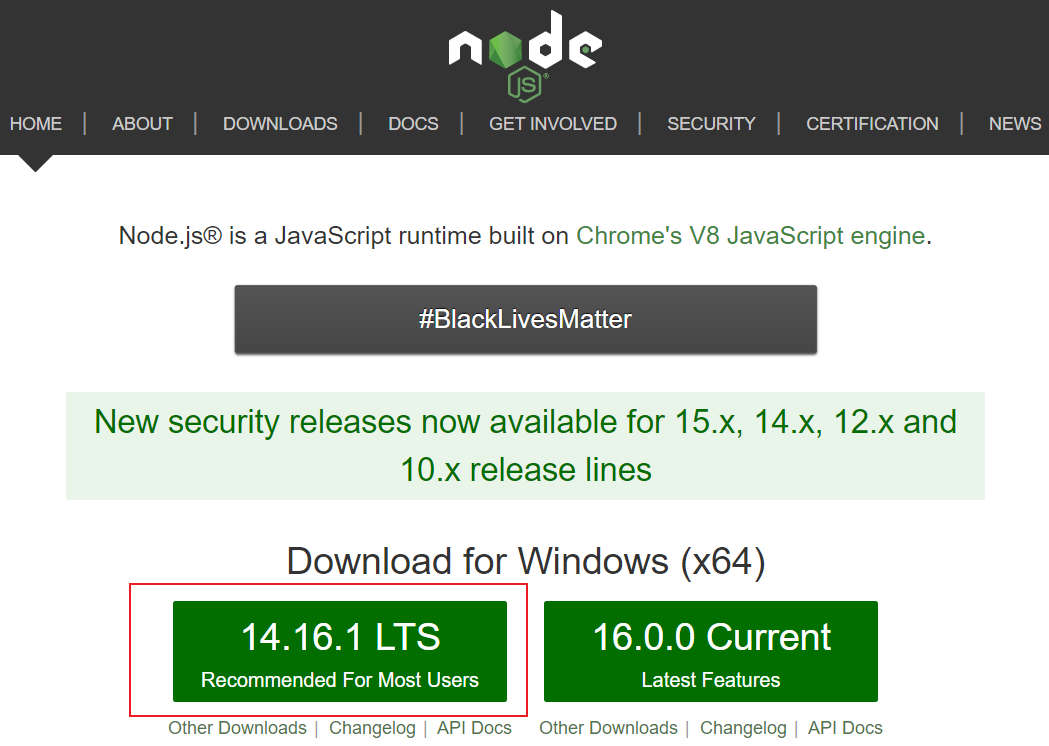
Task: Select DOCS in the navigation bar
Action: coord(413,124)
